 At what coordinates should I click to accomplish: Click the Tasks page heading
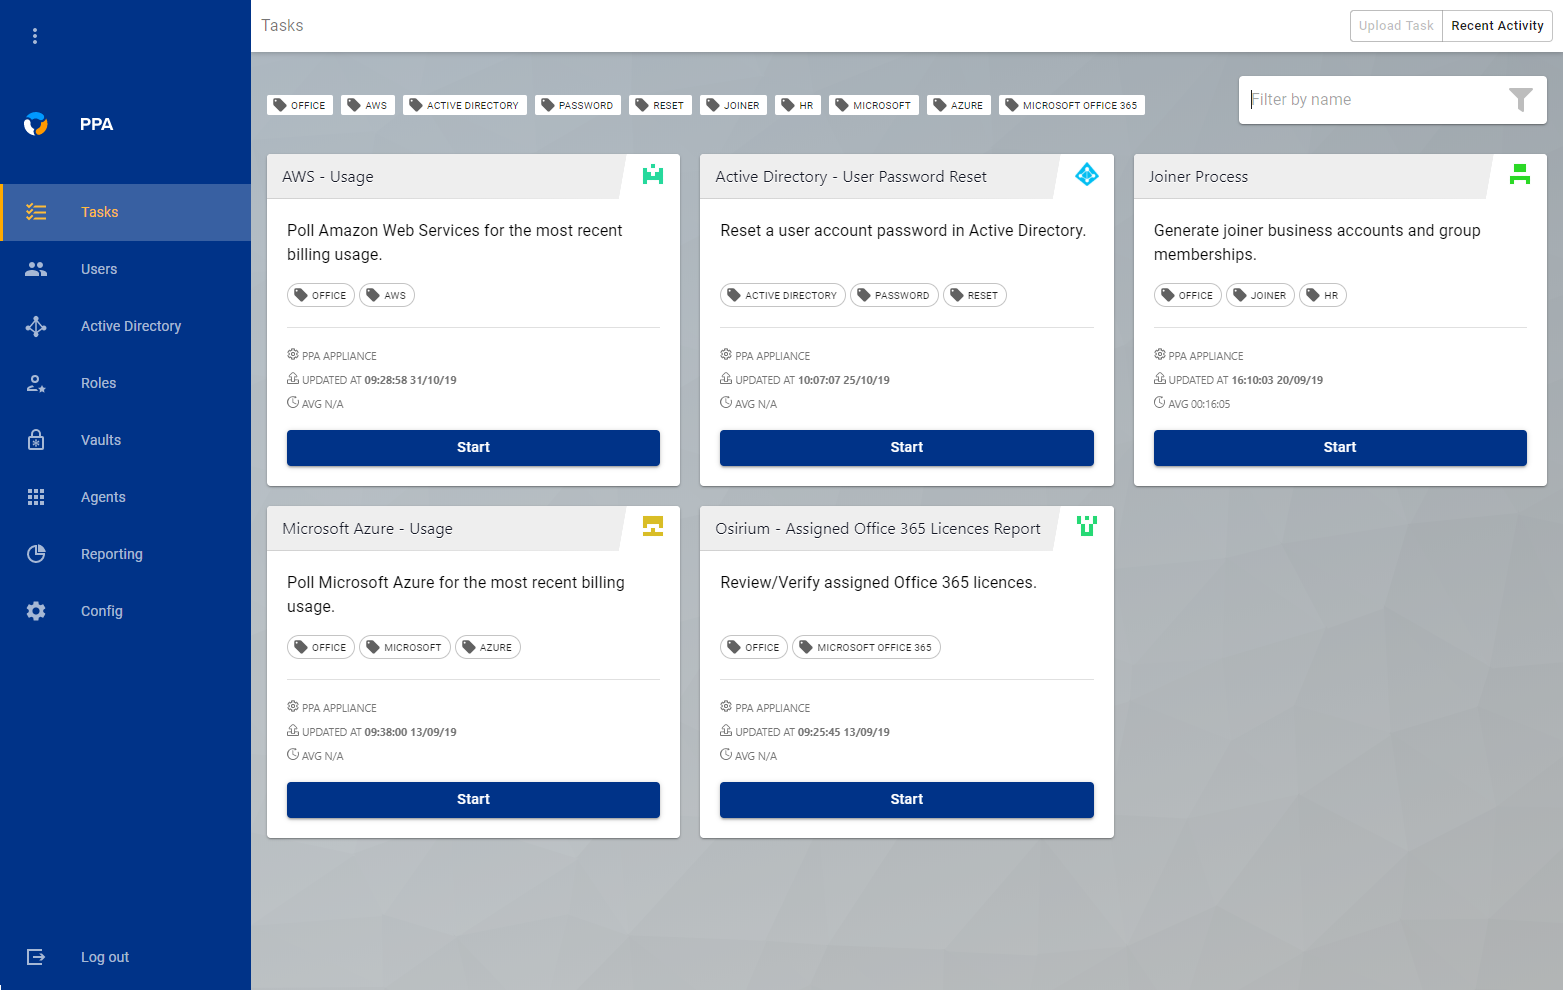pyautogui.click(x=282, y=26)
